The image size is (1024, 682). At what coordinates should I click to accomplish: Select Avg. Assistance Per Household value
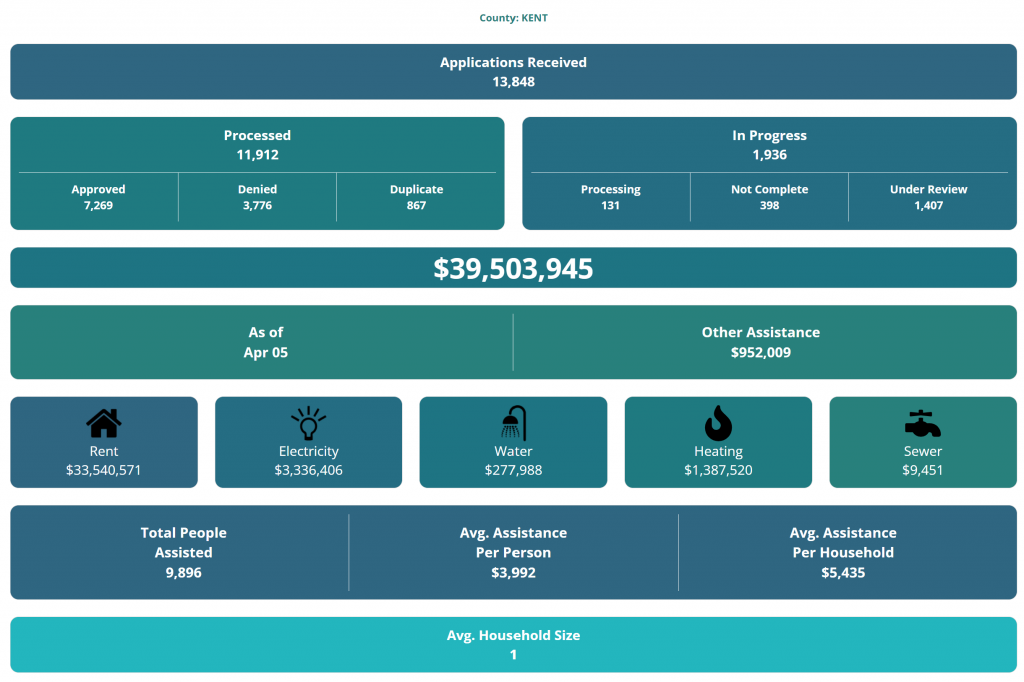point(843,573)
